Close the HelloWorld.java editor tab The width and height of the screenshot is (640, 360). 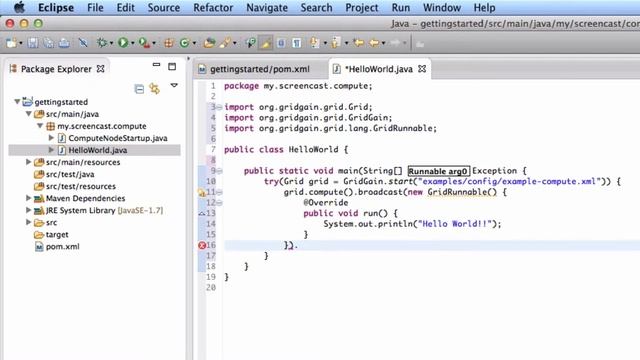(x=422, y=69)
